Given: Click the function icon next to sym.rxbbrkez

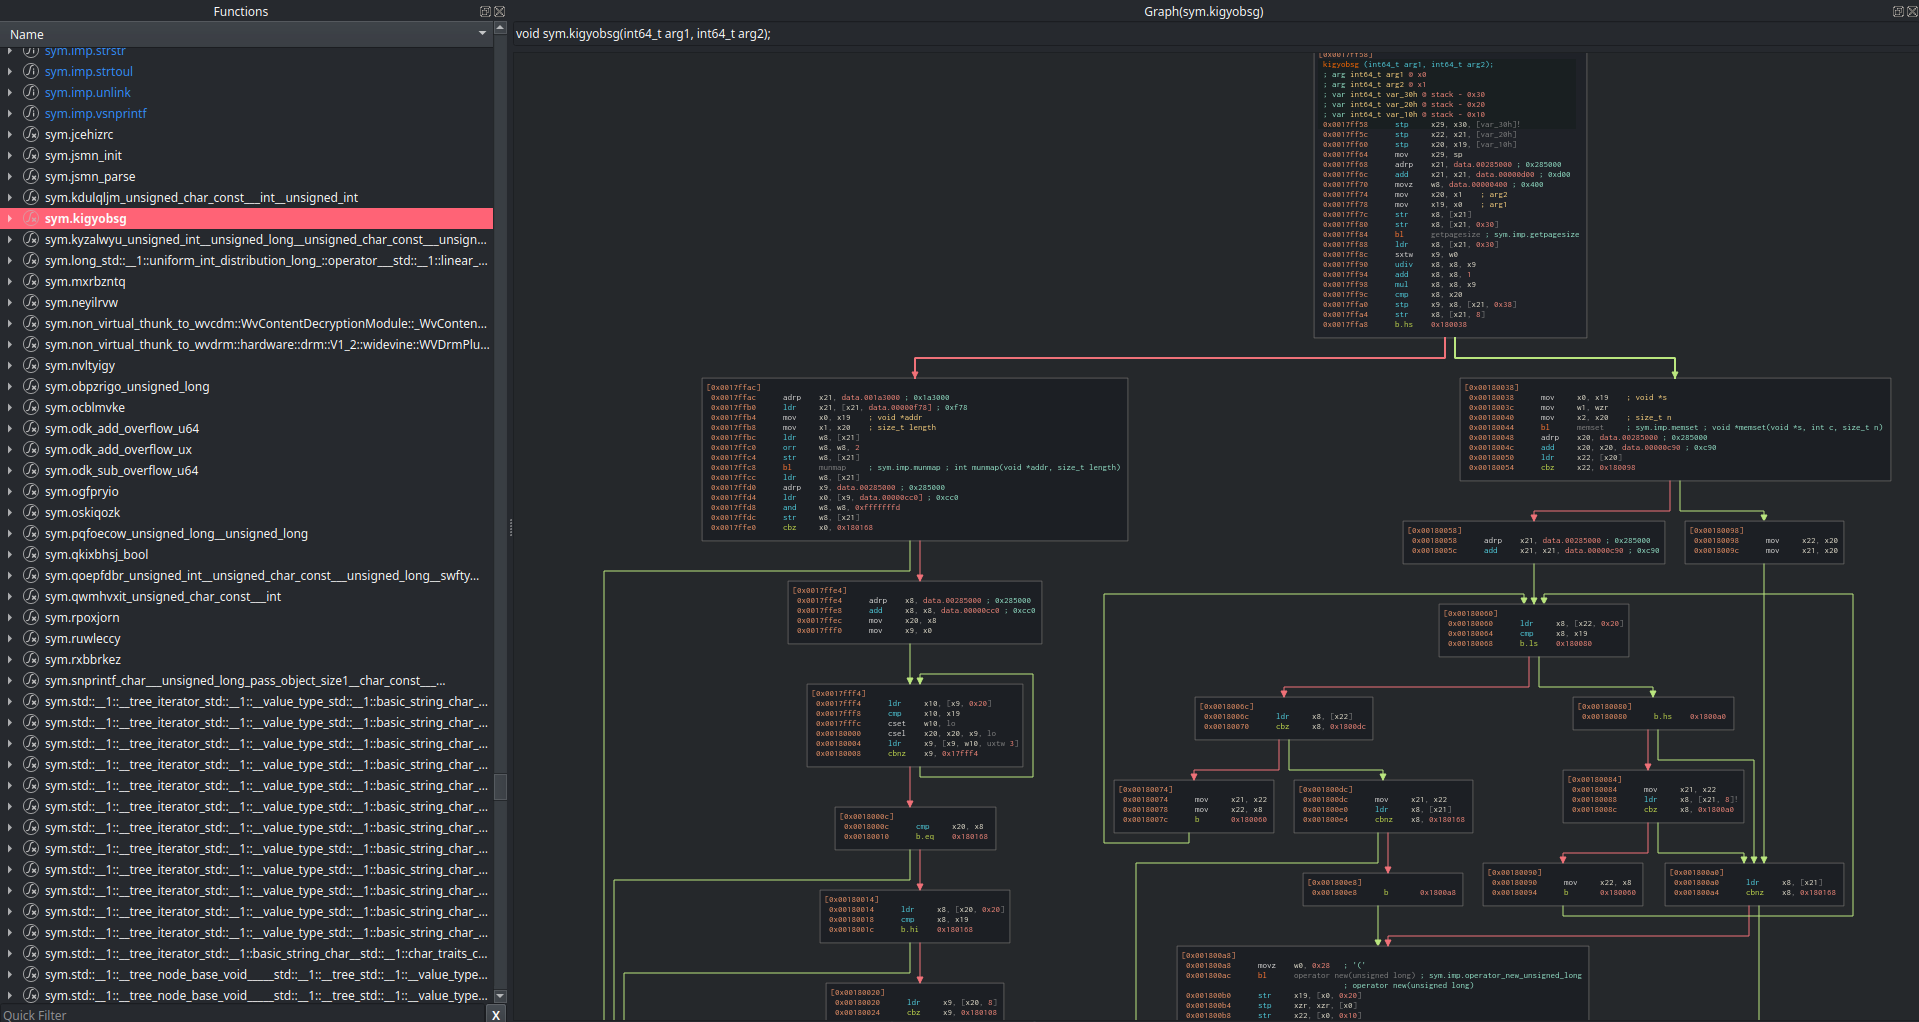Looking at the screenshot, I should point(31,660).
